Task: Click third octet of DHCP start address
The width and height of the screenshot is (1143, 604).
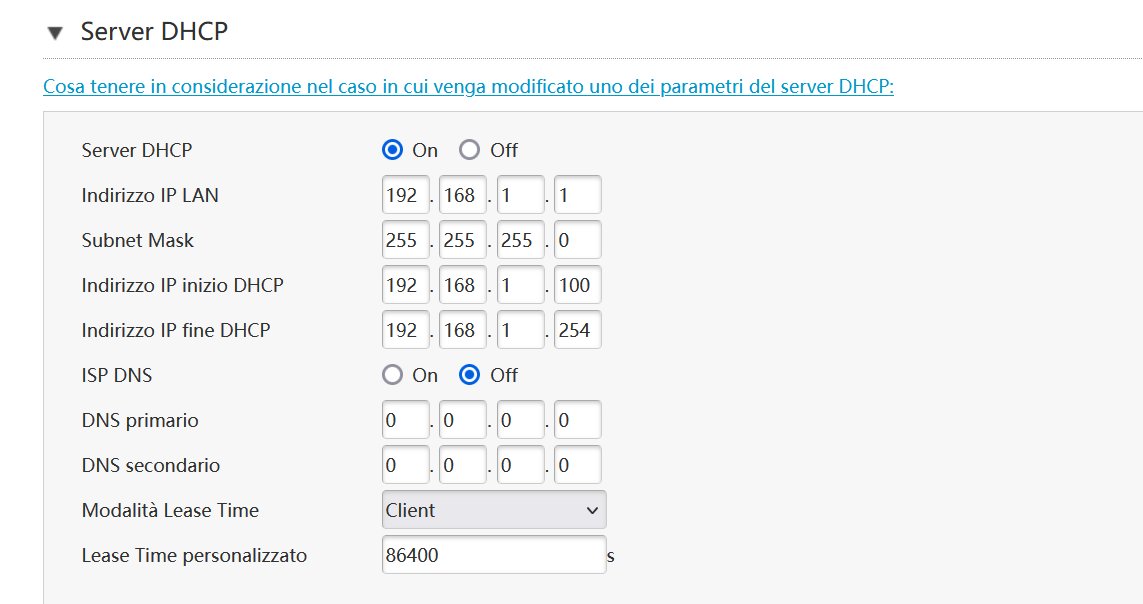Action: pyautogui.click(x=520, y=285)
